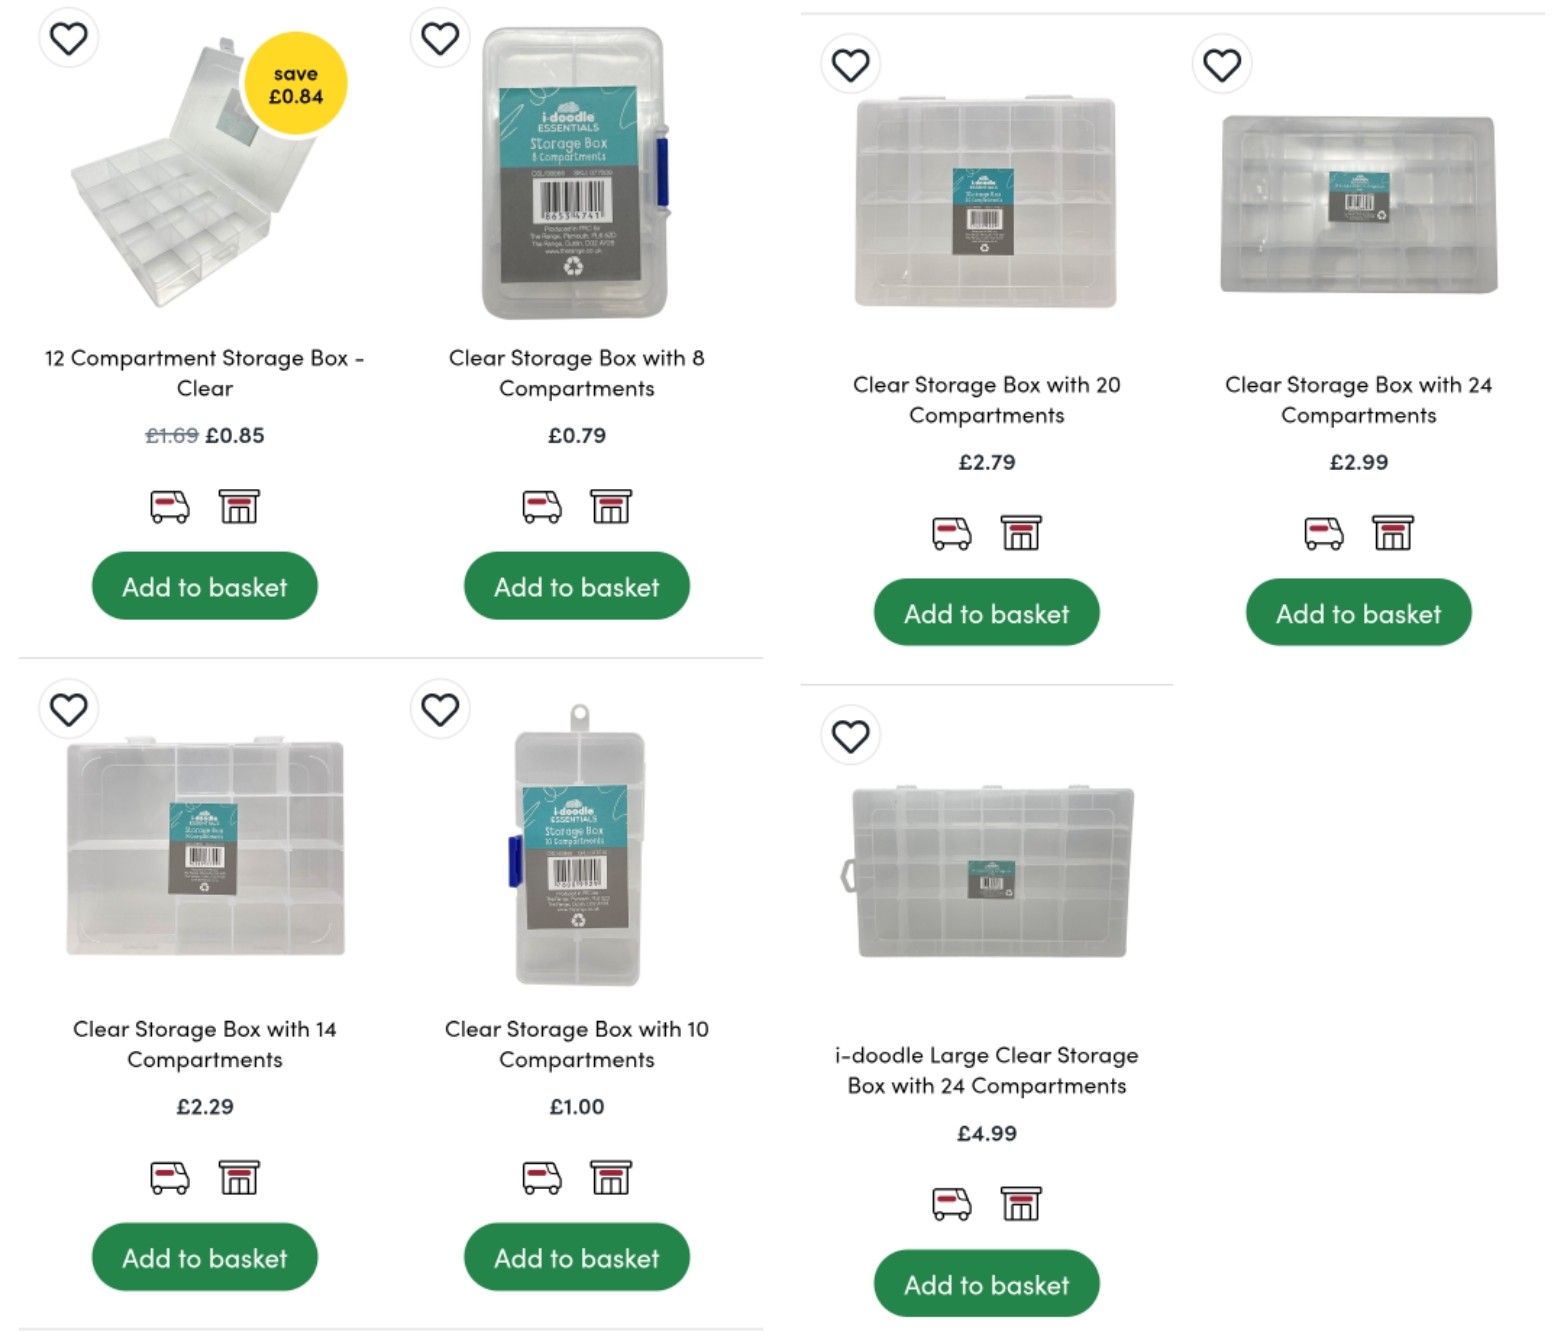Favourite the 12 Compartment Storage Box
Image resolution: width=1564 pixels, height=1337 pixels.
pyautogui.click(x=69, y=39)
